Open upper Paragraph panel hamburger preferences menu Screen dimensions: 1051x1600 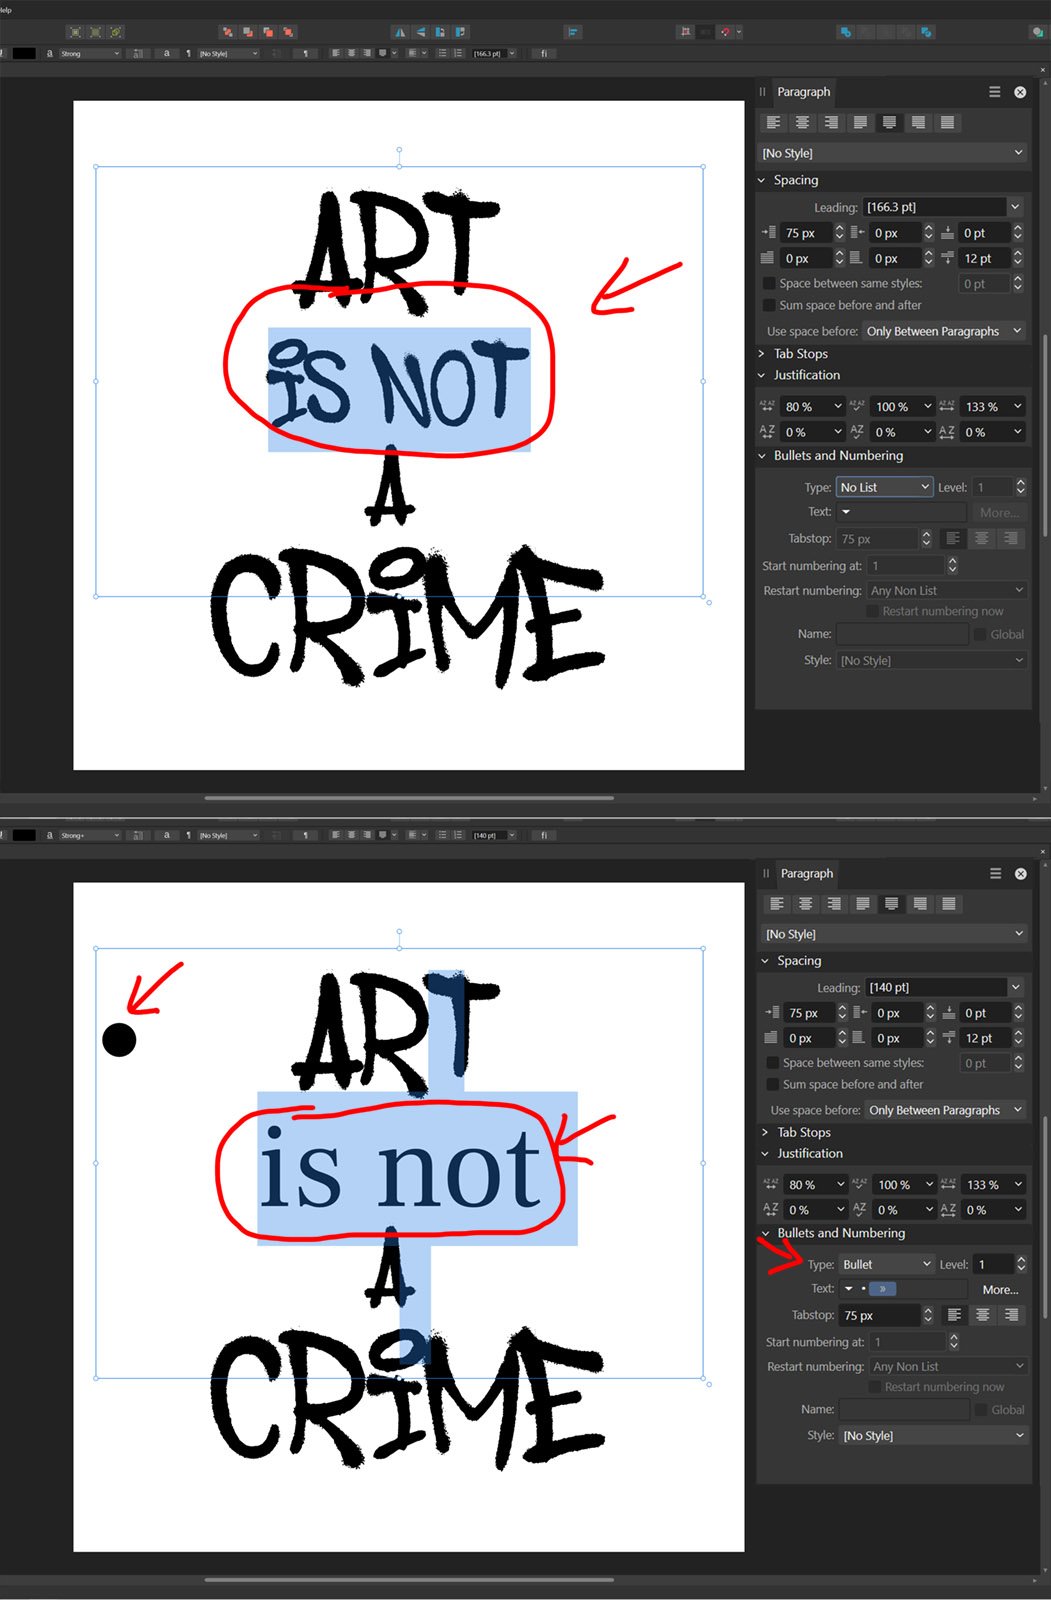pyautogui.click(x=994, y=92)
